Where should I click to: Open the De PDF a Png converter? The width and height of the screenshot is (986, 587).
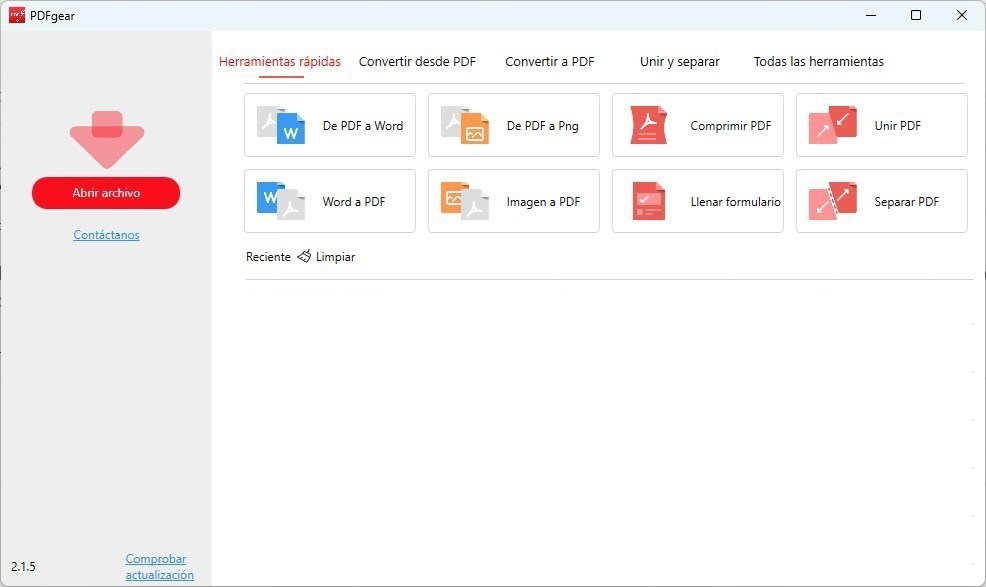(x=513, y=125)
